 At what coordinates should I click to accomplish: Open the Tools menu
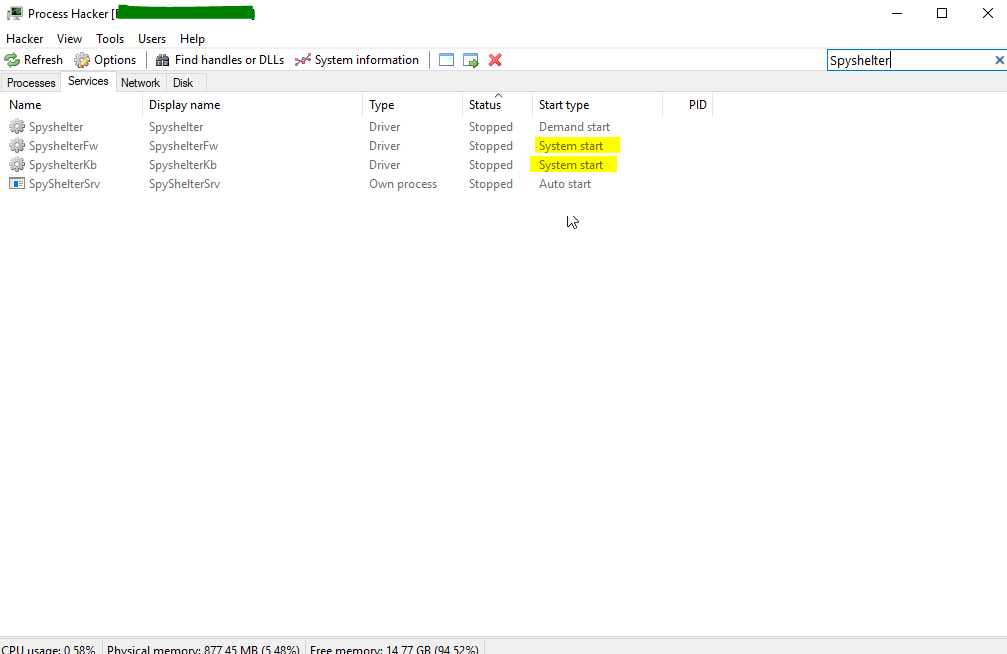[x=110, y=39]
